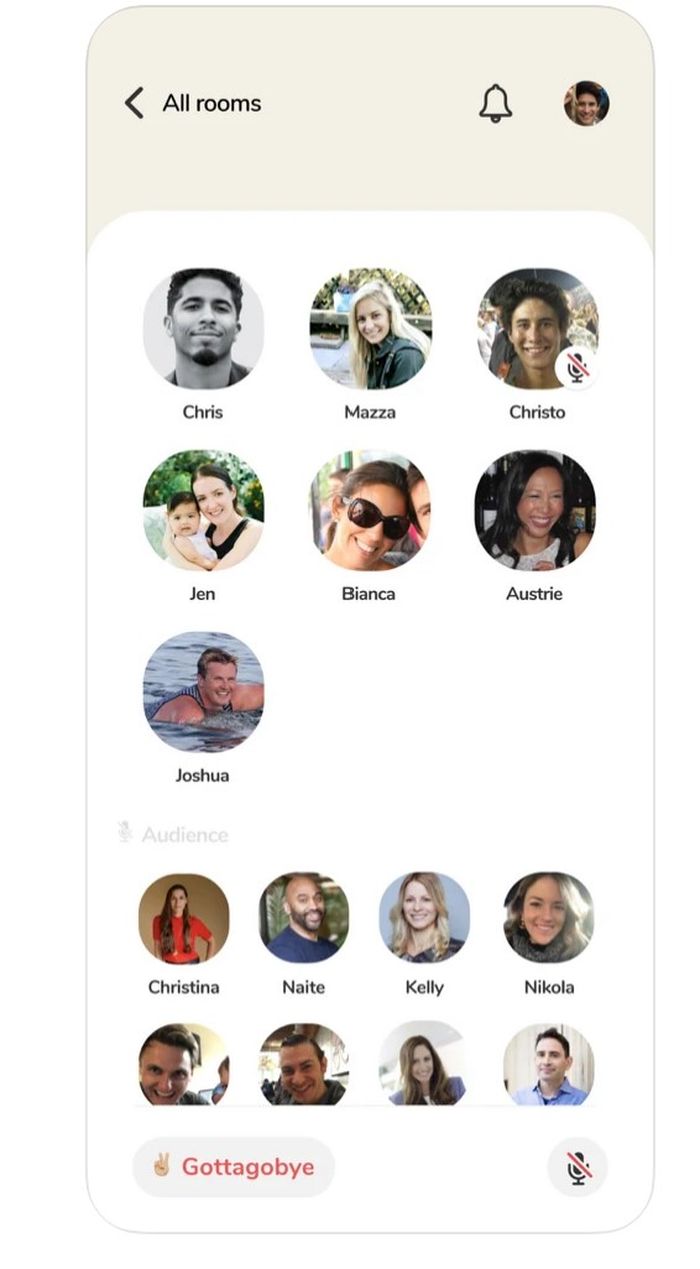700x1269 pixels.
Task: Tap the muted mic badge on Christo
Action: pos(577,367)
